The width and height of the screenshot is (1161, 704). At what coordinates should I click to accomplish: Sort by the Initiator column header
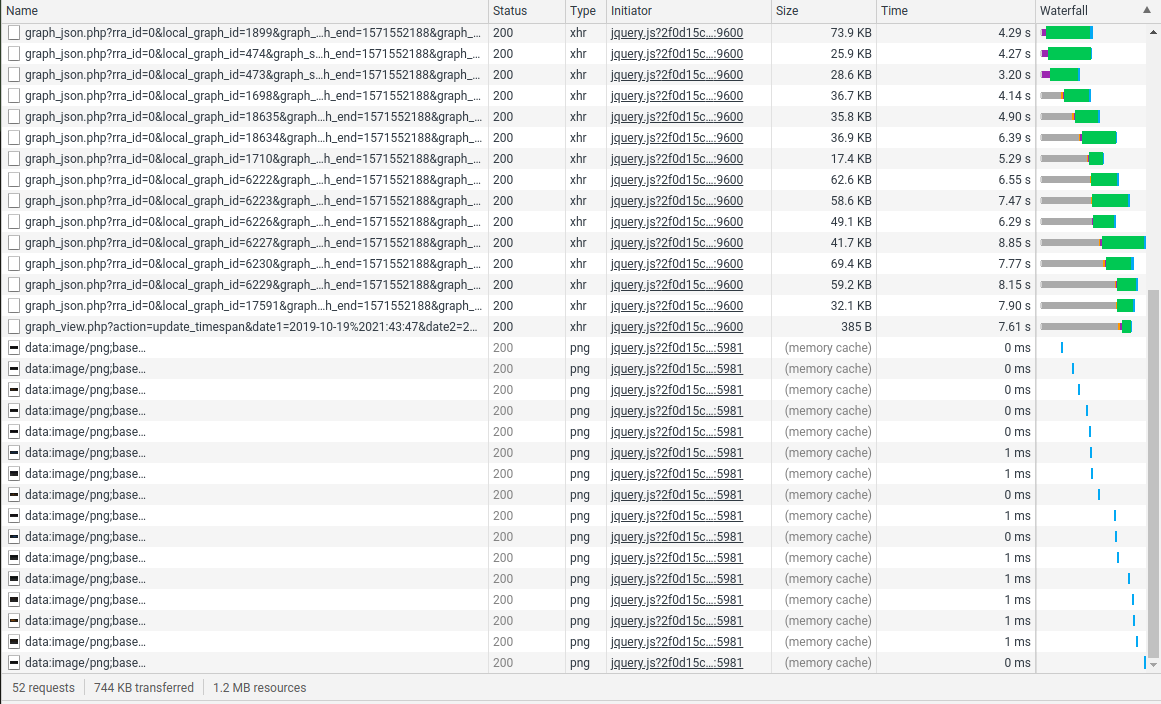coord(689,10)
